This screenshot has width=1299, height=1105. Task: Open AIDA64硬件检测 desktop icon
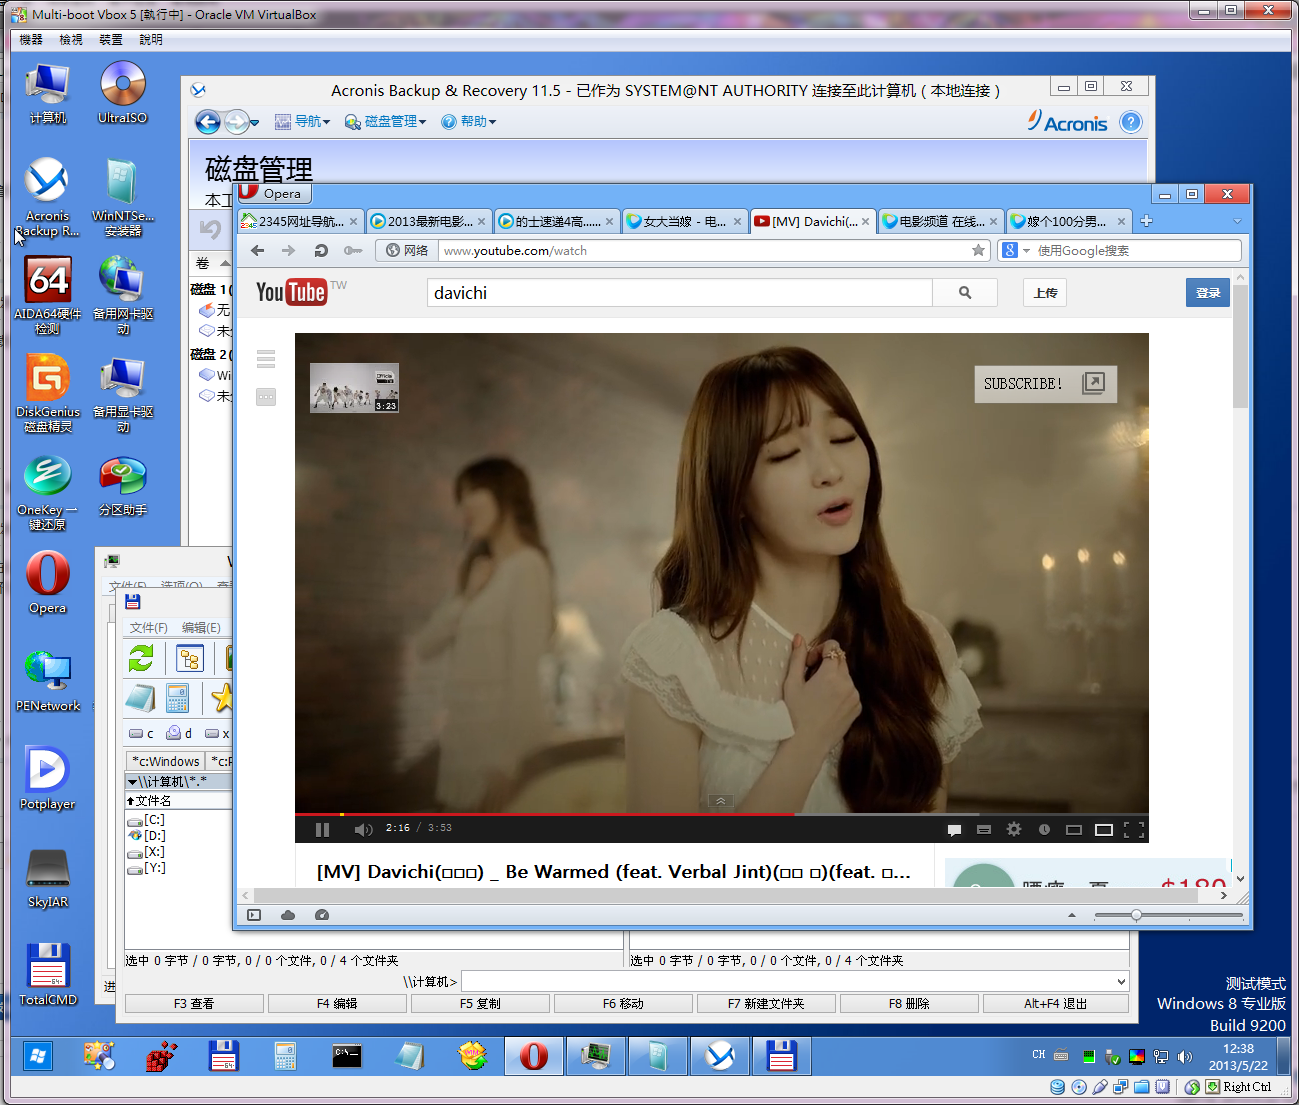[47, 296]
